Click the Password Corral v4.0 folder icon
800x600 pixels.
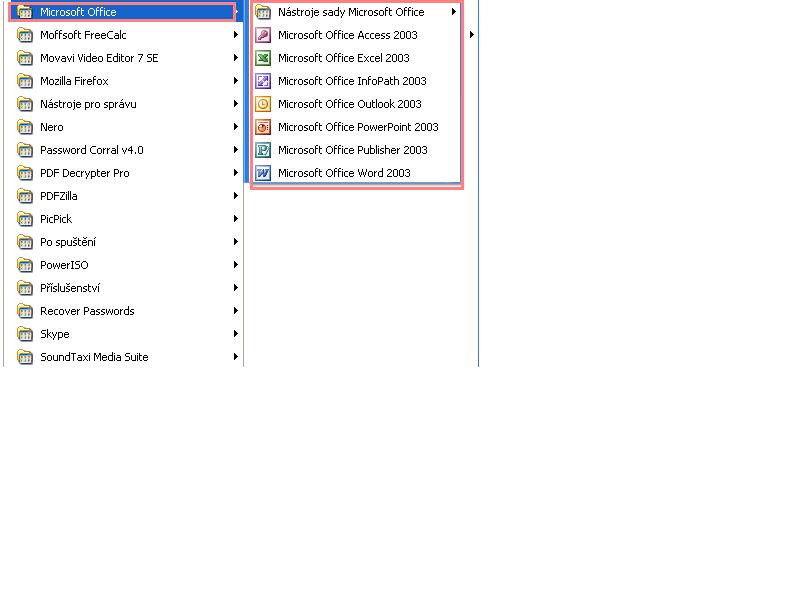(x=24, y=149)
